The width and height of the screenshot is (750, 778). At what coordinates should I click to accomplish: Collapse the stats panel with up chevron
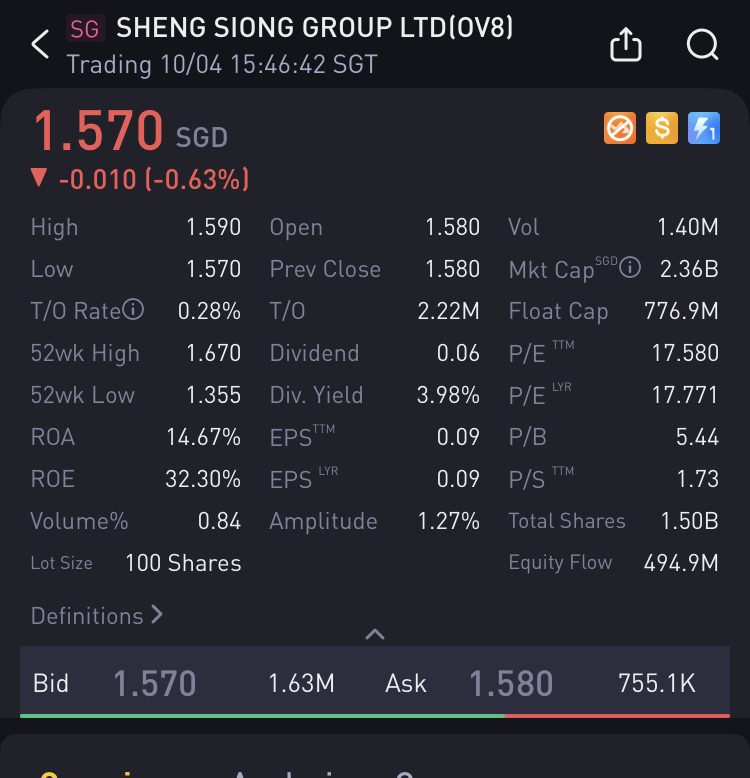(375, 634)
